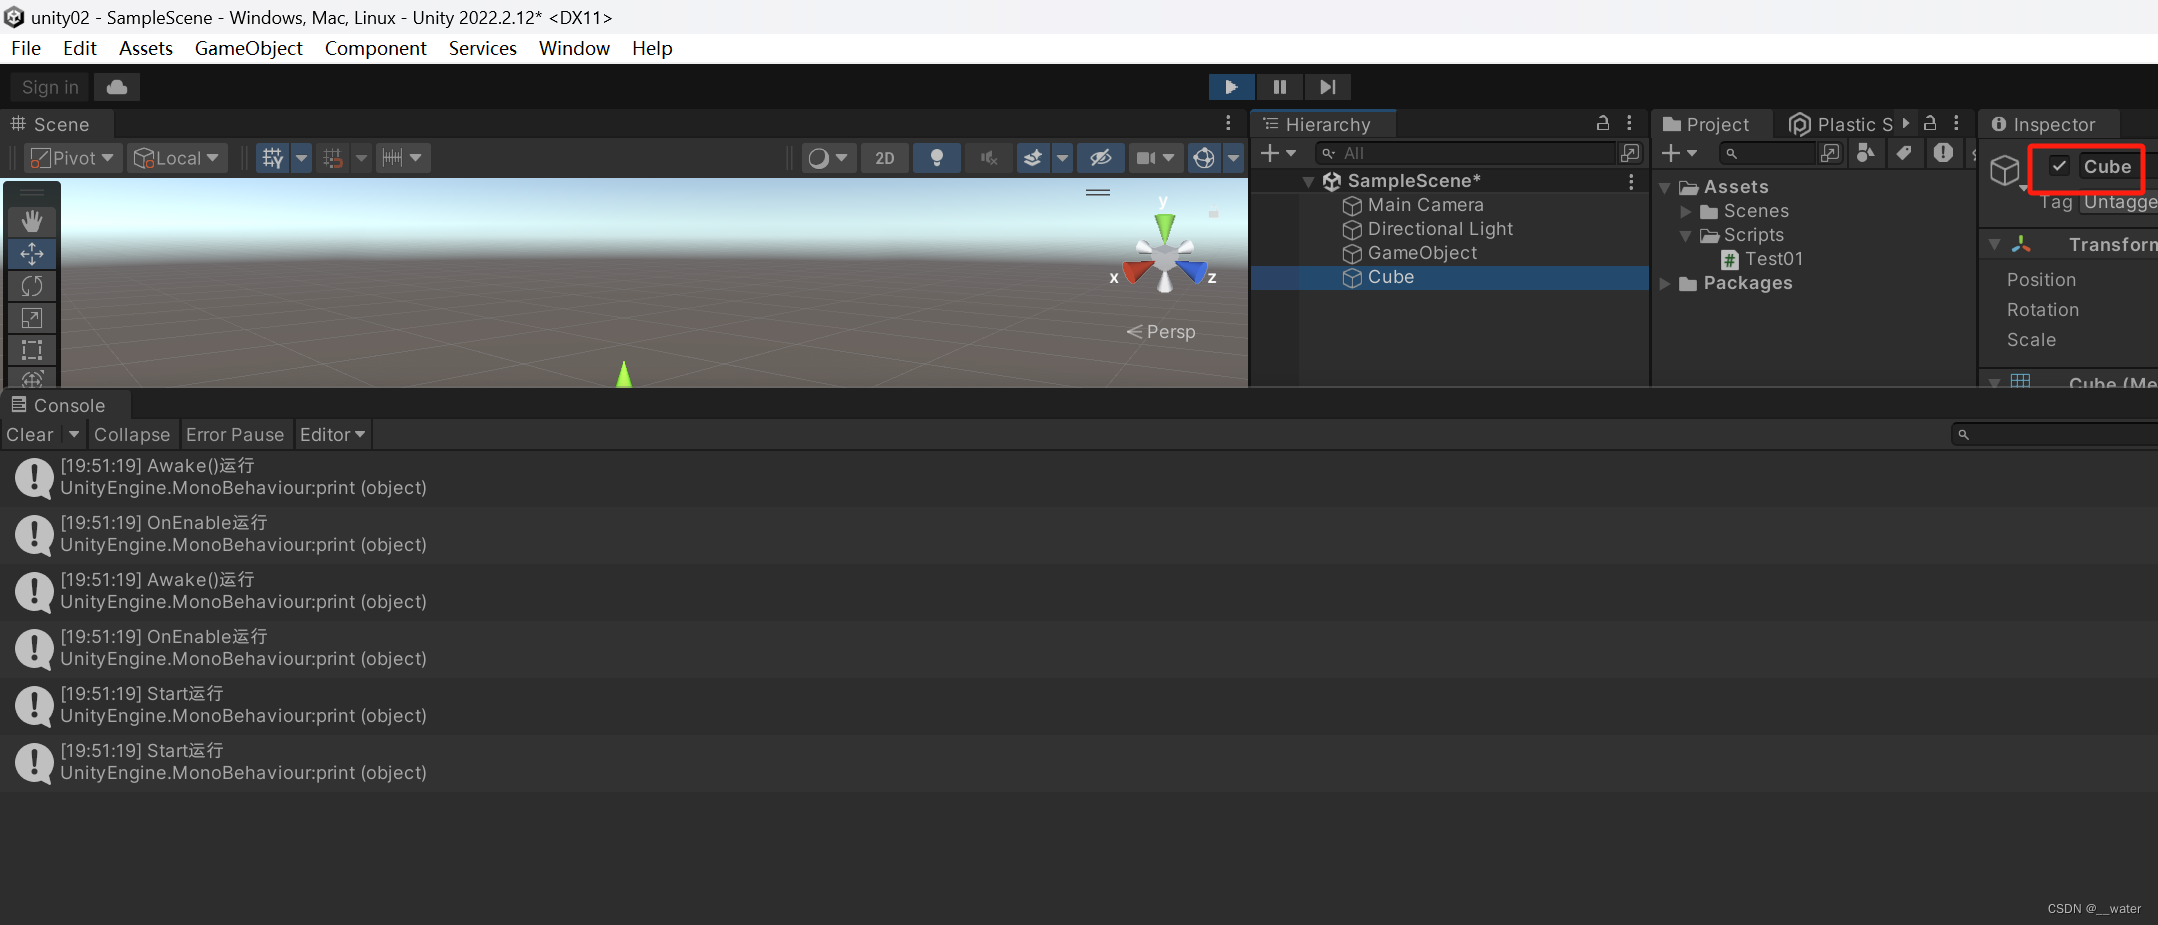Viewport: 2158px width, 925px height.
Task: Collapse the Scripts folder
Action: coord(1686,235)
